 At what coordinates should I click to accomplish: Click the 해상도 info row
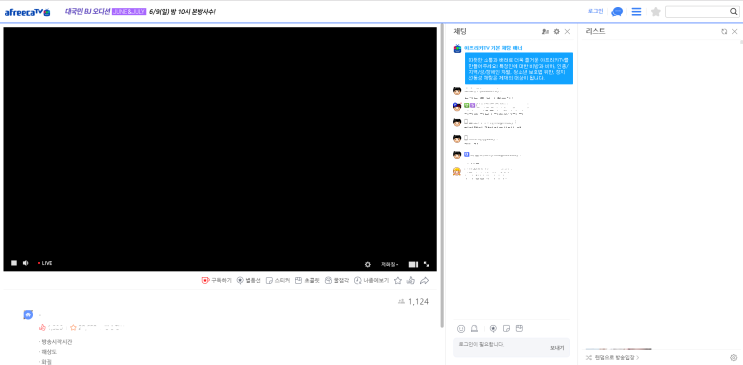click(49, 352)
